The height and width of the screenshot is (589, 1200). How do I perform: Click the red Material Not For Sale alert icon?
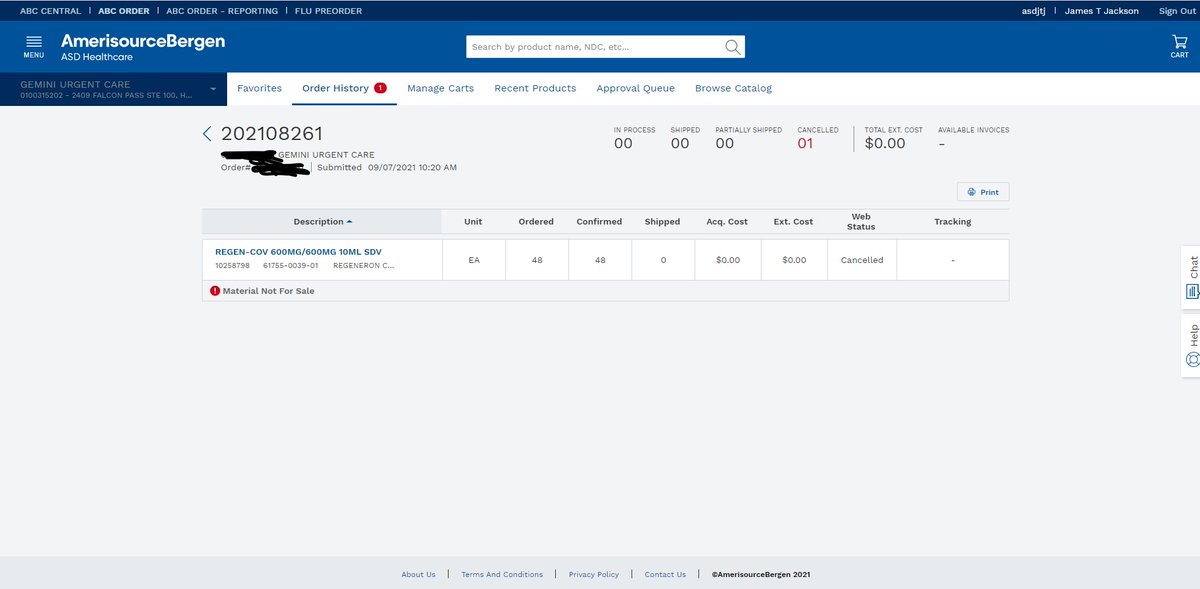(x=215, y=291)
